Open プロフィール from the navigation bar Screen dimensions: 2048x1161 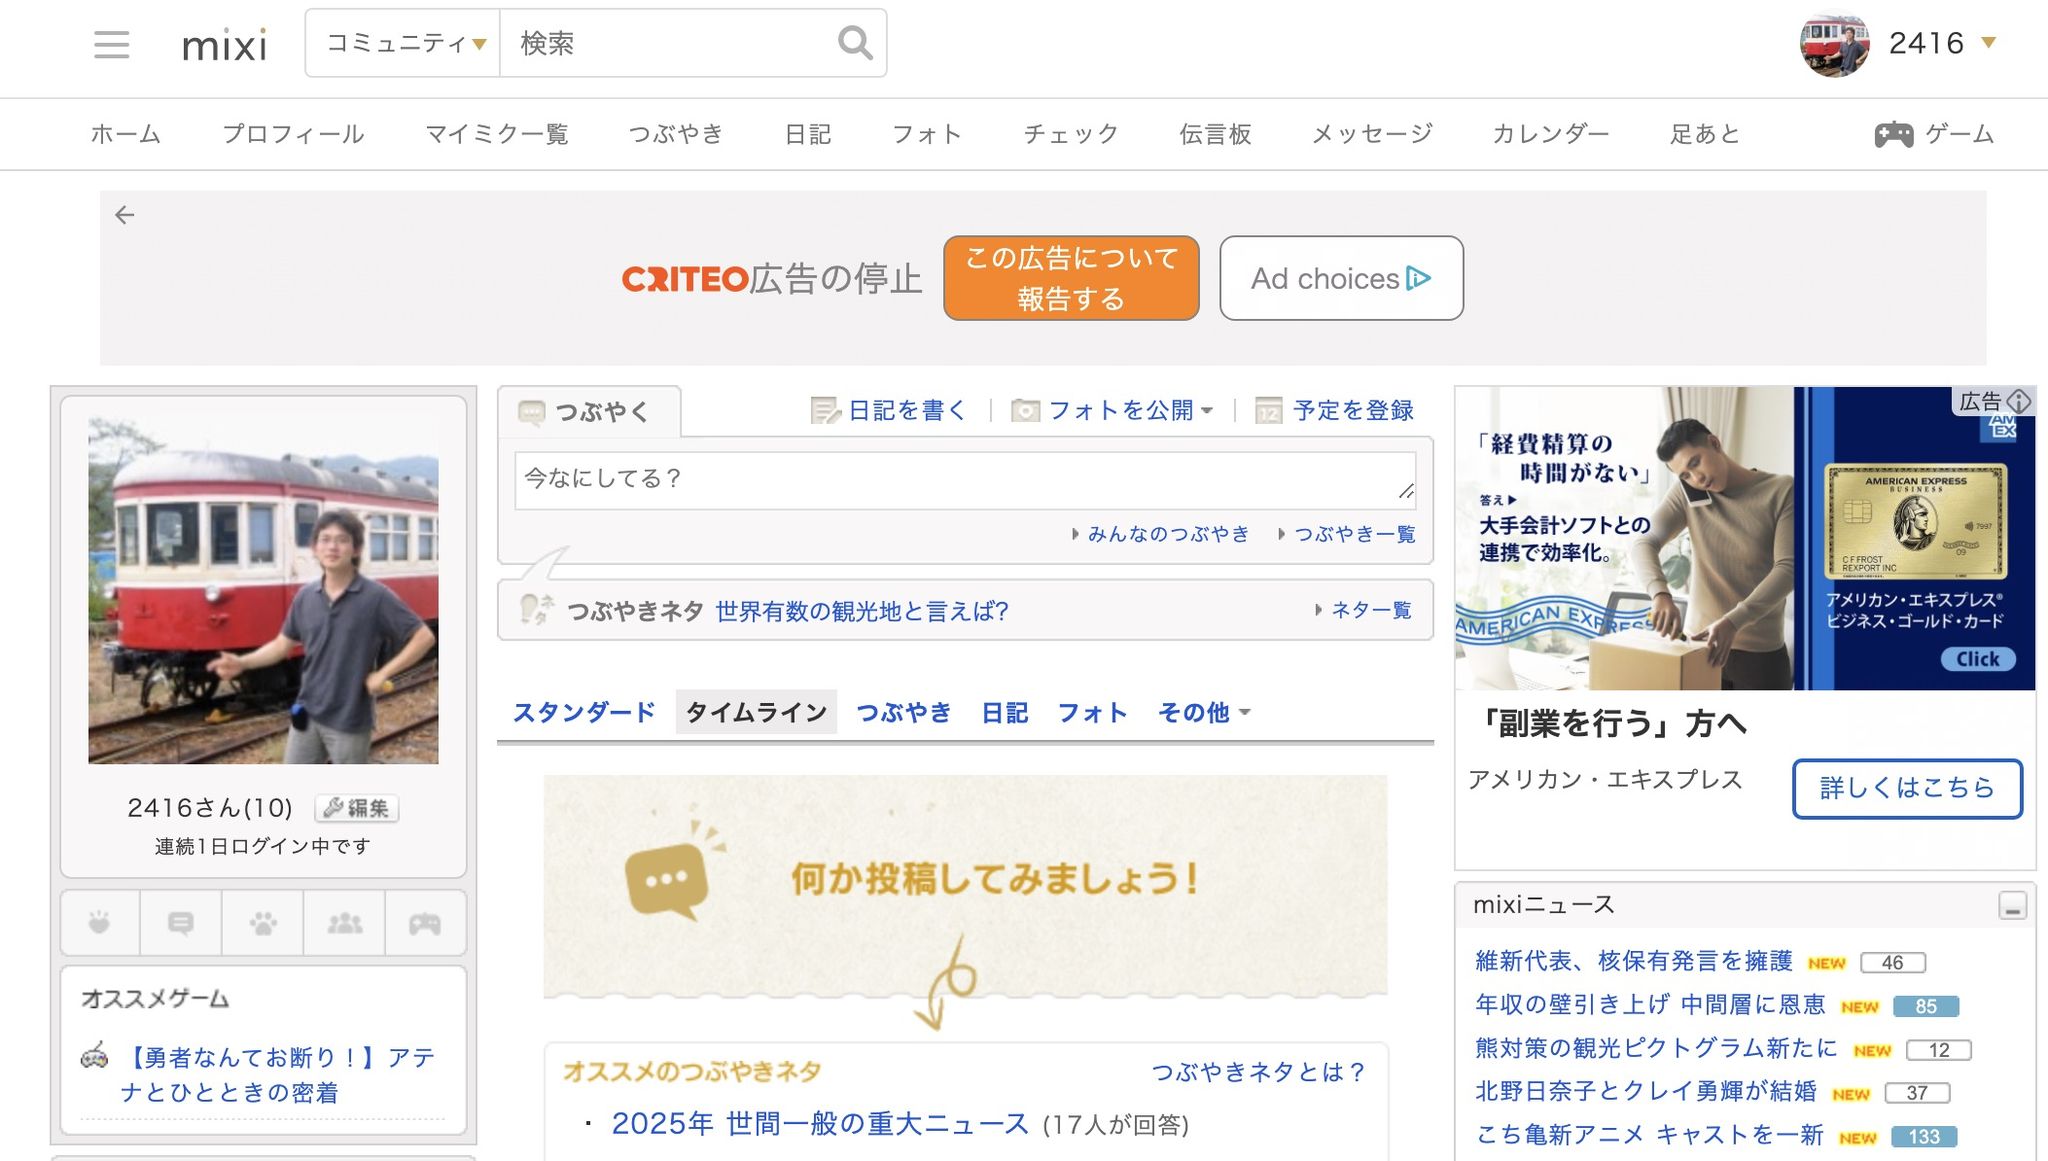click(295, 133)
